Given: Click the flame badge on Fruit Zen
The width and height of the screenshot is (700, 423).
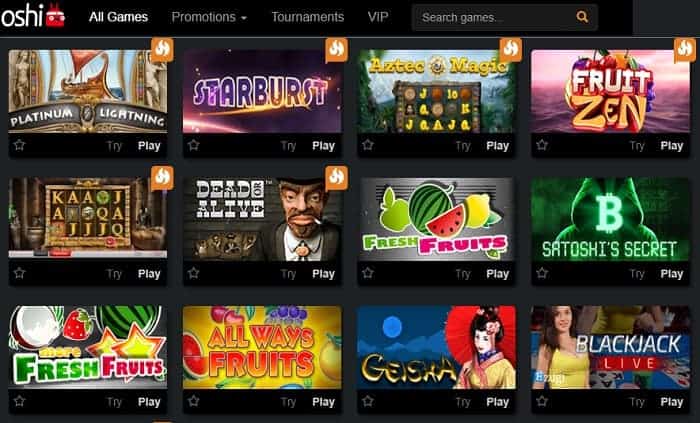Looking at the screenshot, I should click(x=684, y=50).
